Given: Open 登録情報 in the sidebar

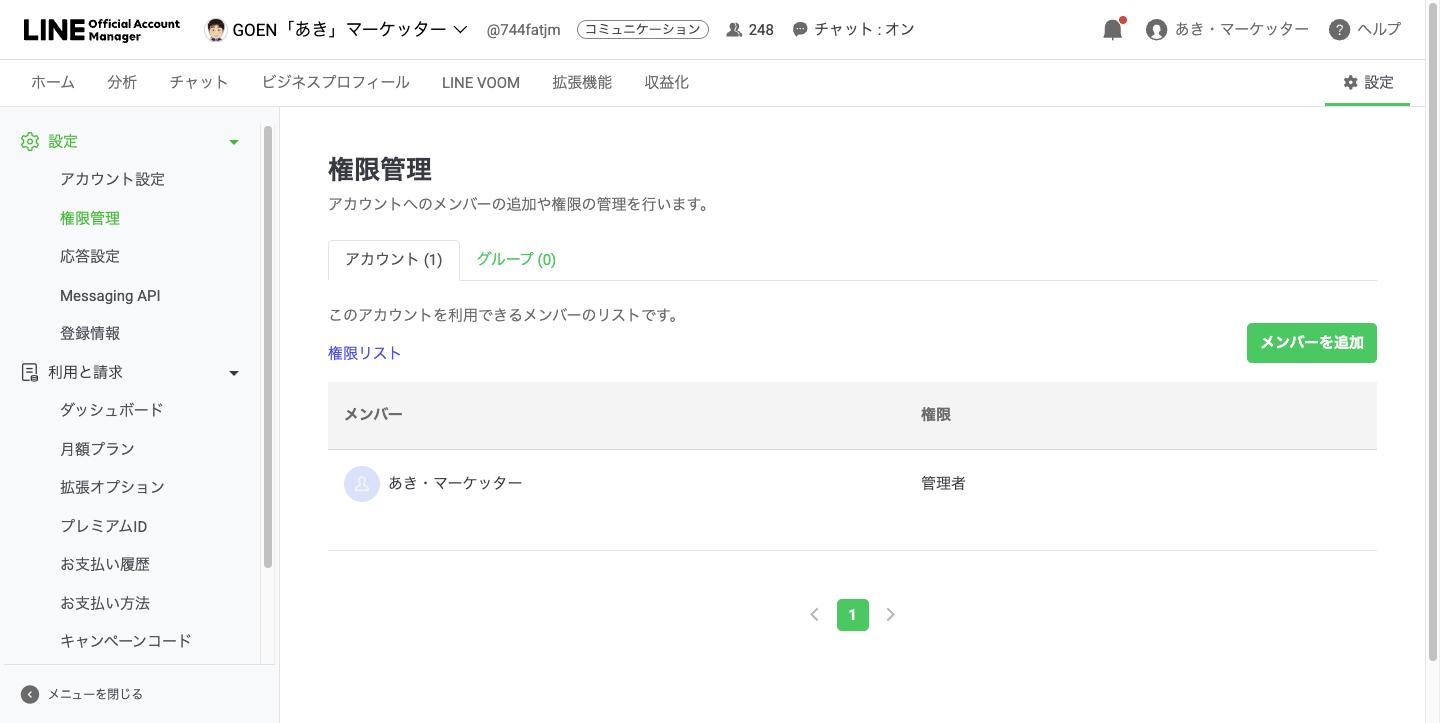Looking at the screenshot, I should pos(90,334).
